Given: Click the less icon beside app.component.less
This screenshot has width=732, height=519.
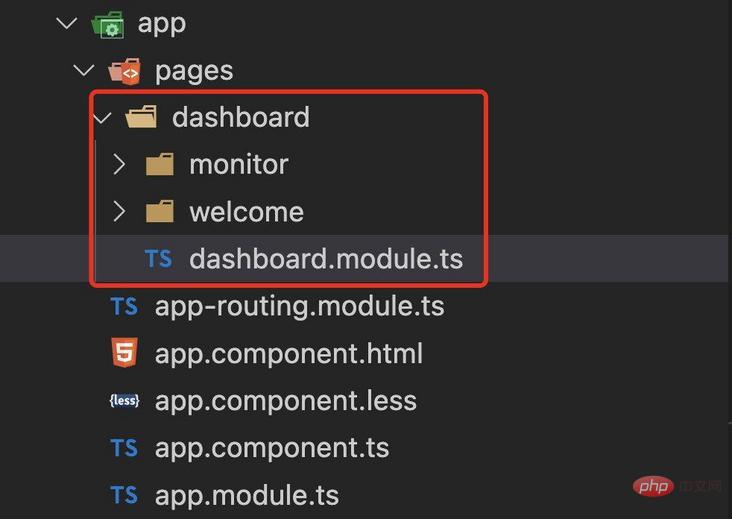Looking at the screenshot, I should [x=124, y=401].
